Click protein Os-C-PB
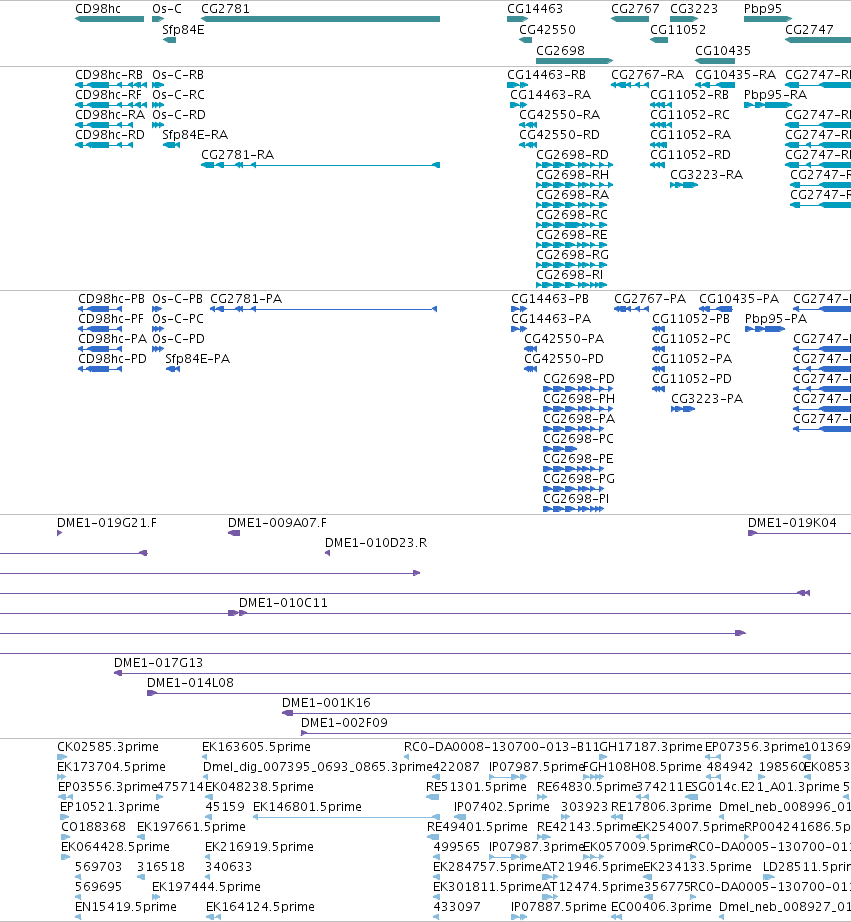Screen dimensions: 851x922 coord(158,309)
